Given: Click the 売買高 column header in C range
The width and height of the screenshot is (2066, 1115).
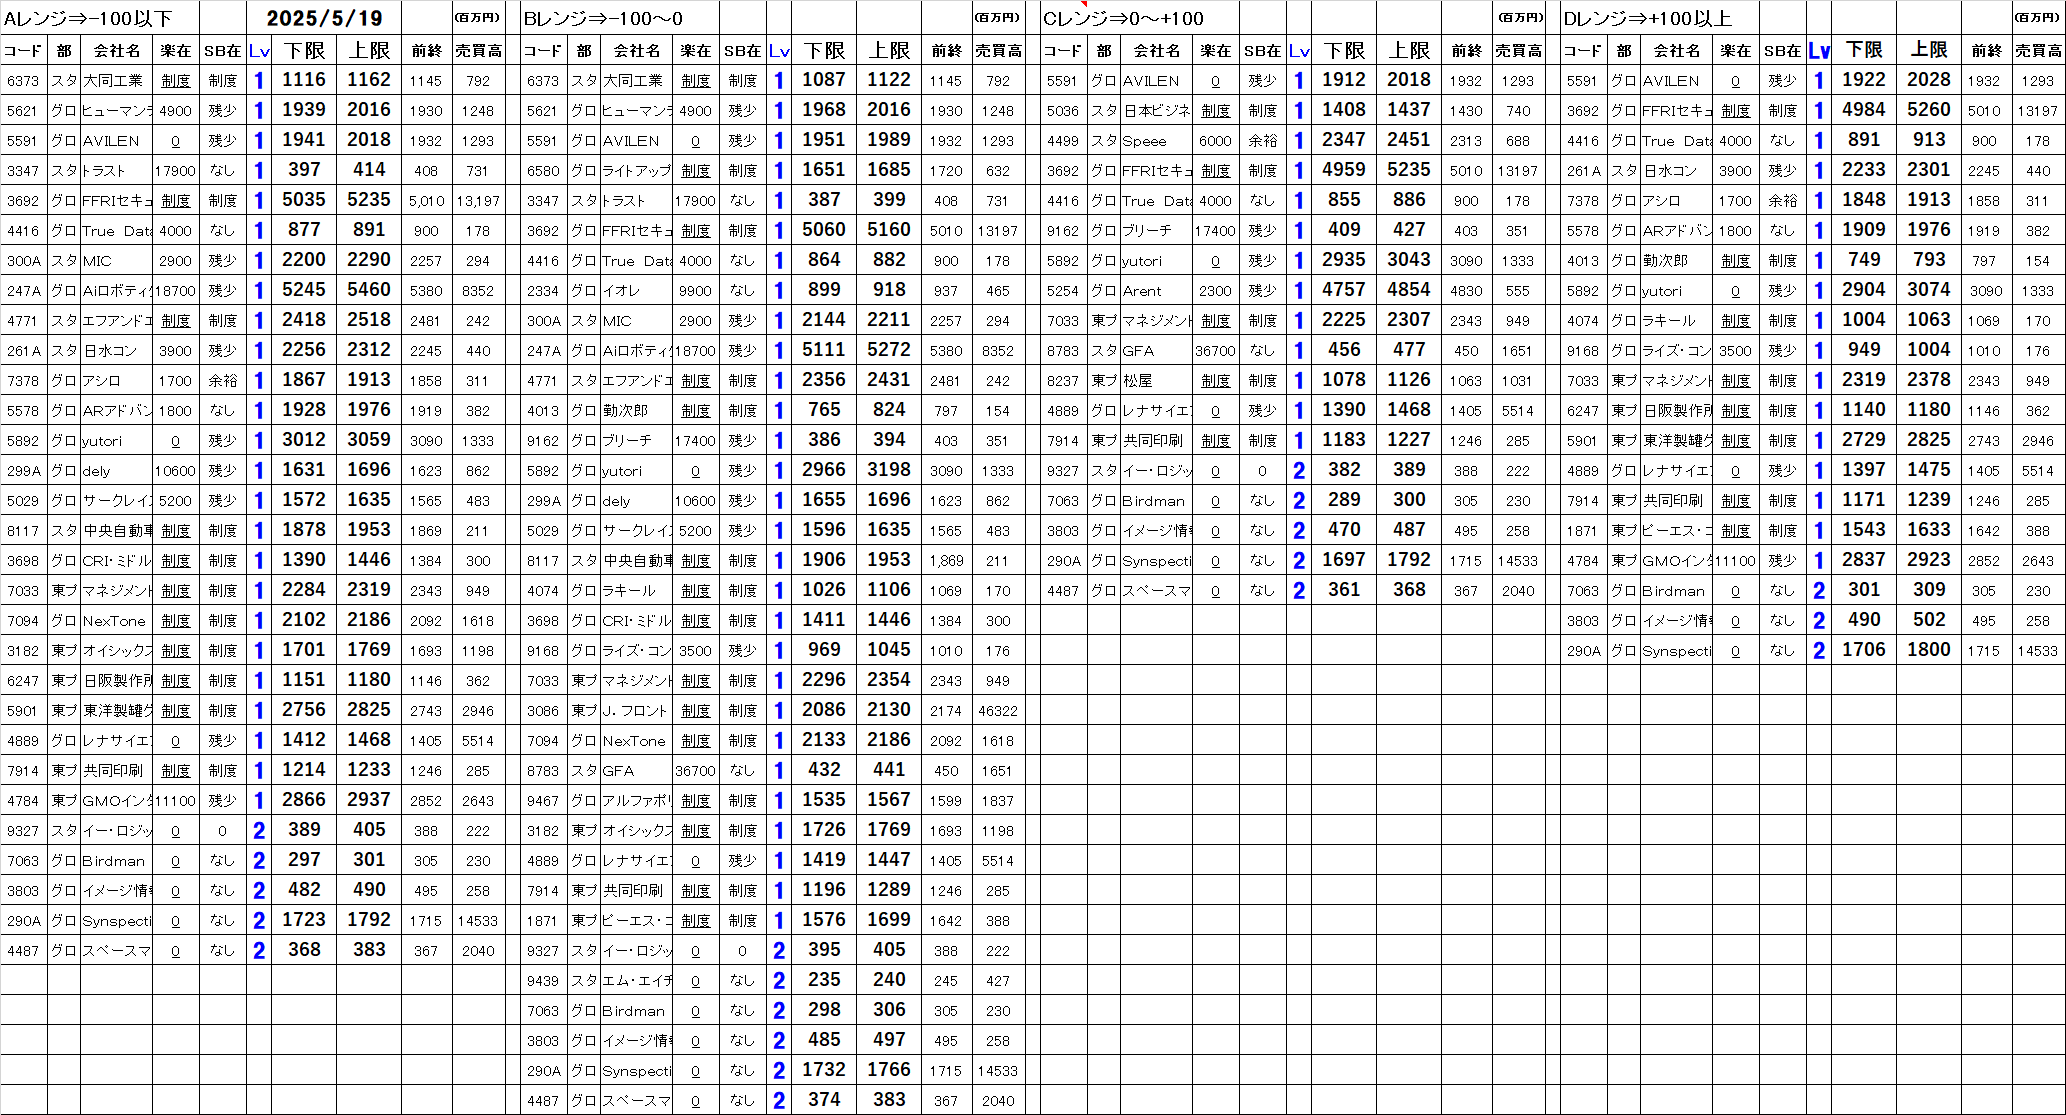Looking at the screenshot, I should point(1518,50).
